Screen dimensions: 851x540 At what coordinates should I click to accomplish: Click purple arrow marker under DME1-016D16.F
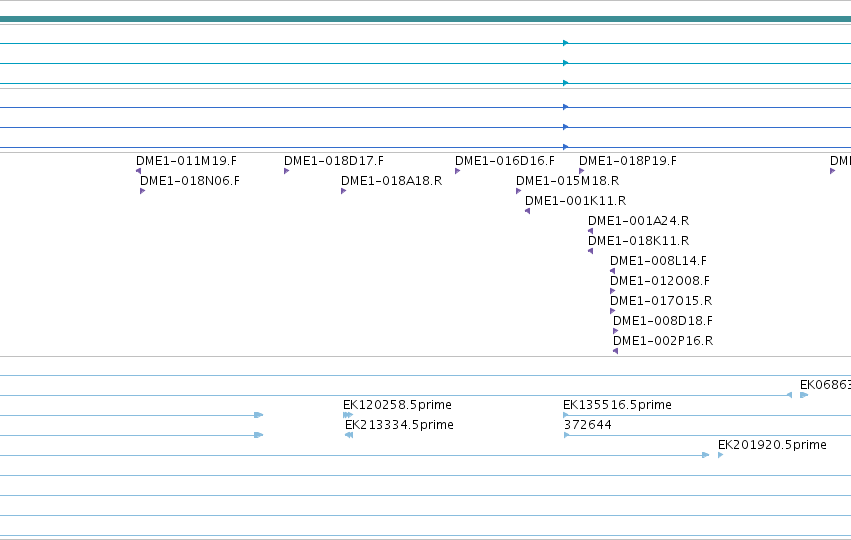click(x=458, y=171)
